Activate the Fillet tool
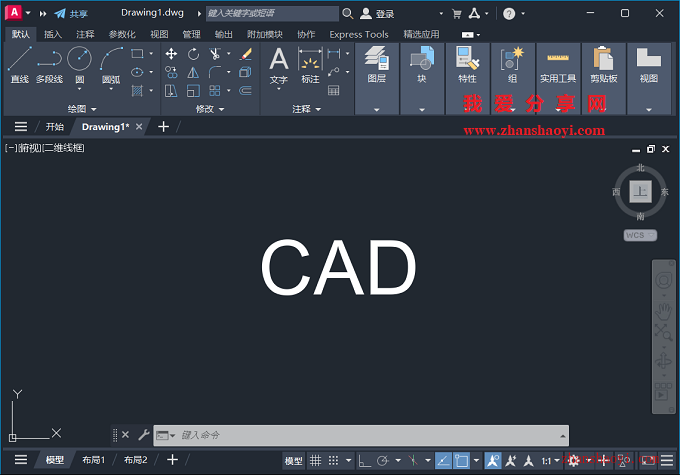This screenshot has width=680, height=475. click(x=215, y=72)
